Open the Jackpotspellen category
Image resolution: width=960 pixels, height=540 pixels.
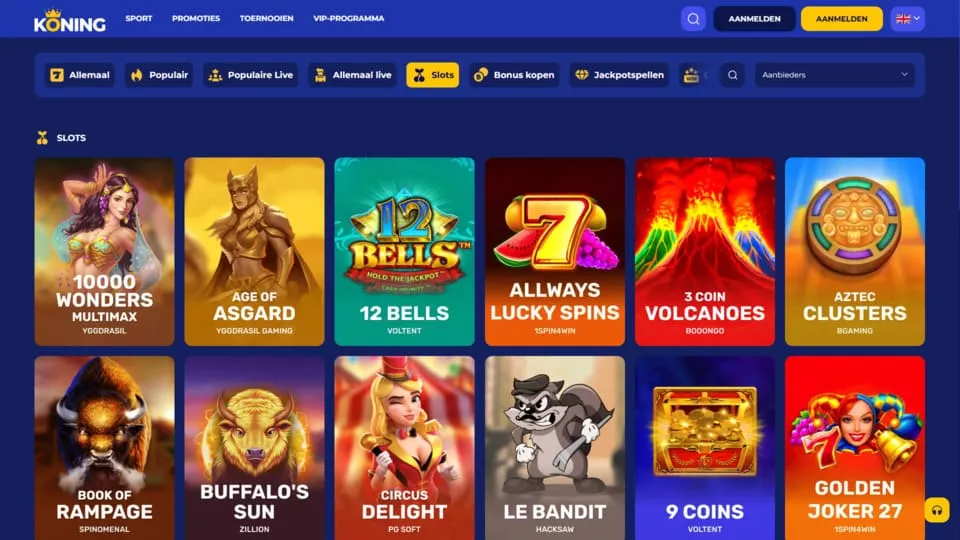(619, 75)
